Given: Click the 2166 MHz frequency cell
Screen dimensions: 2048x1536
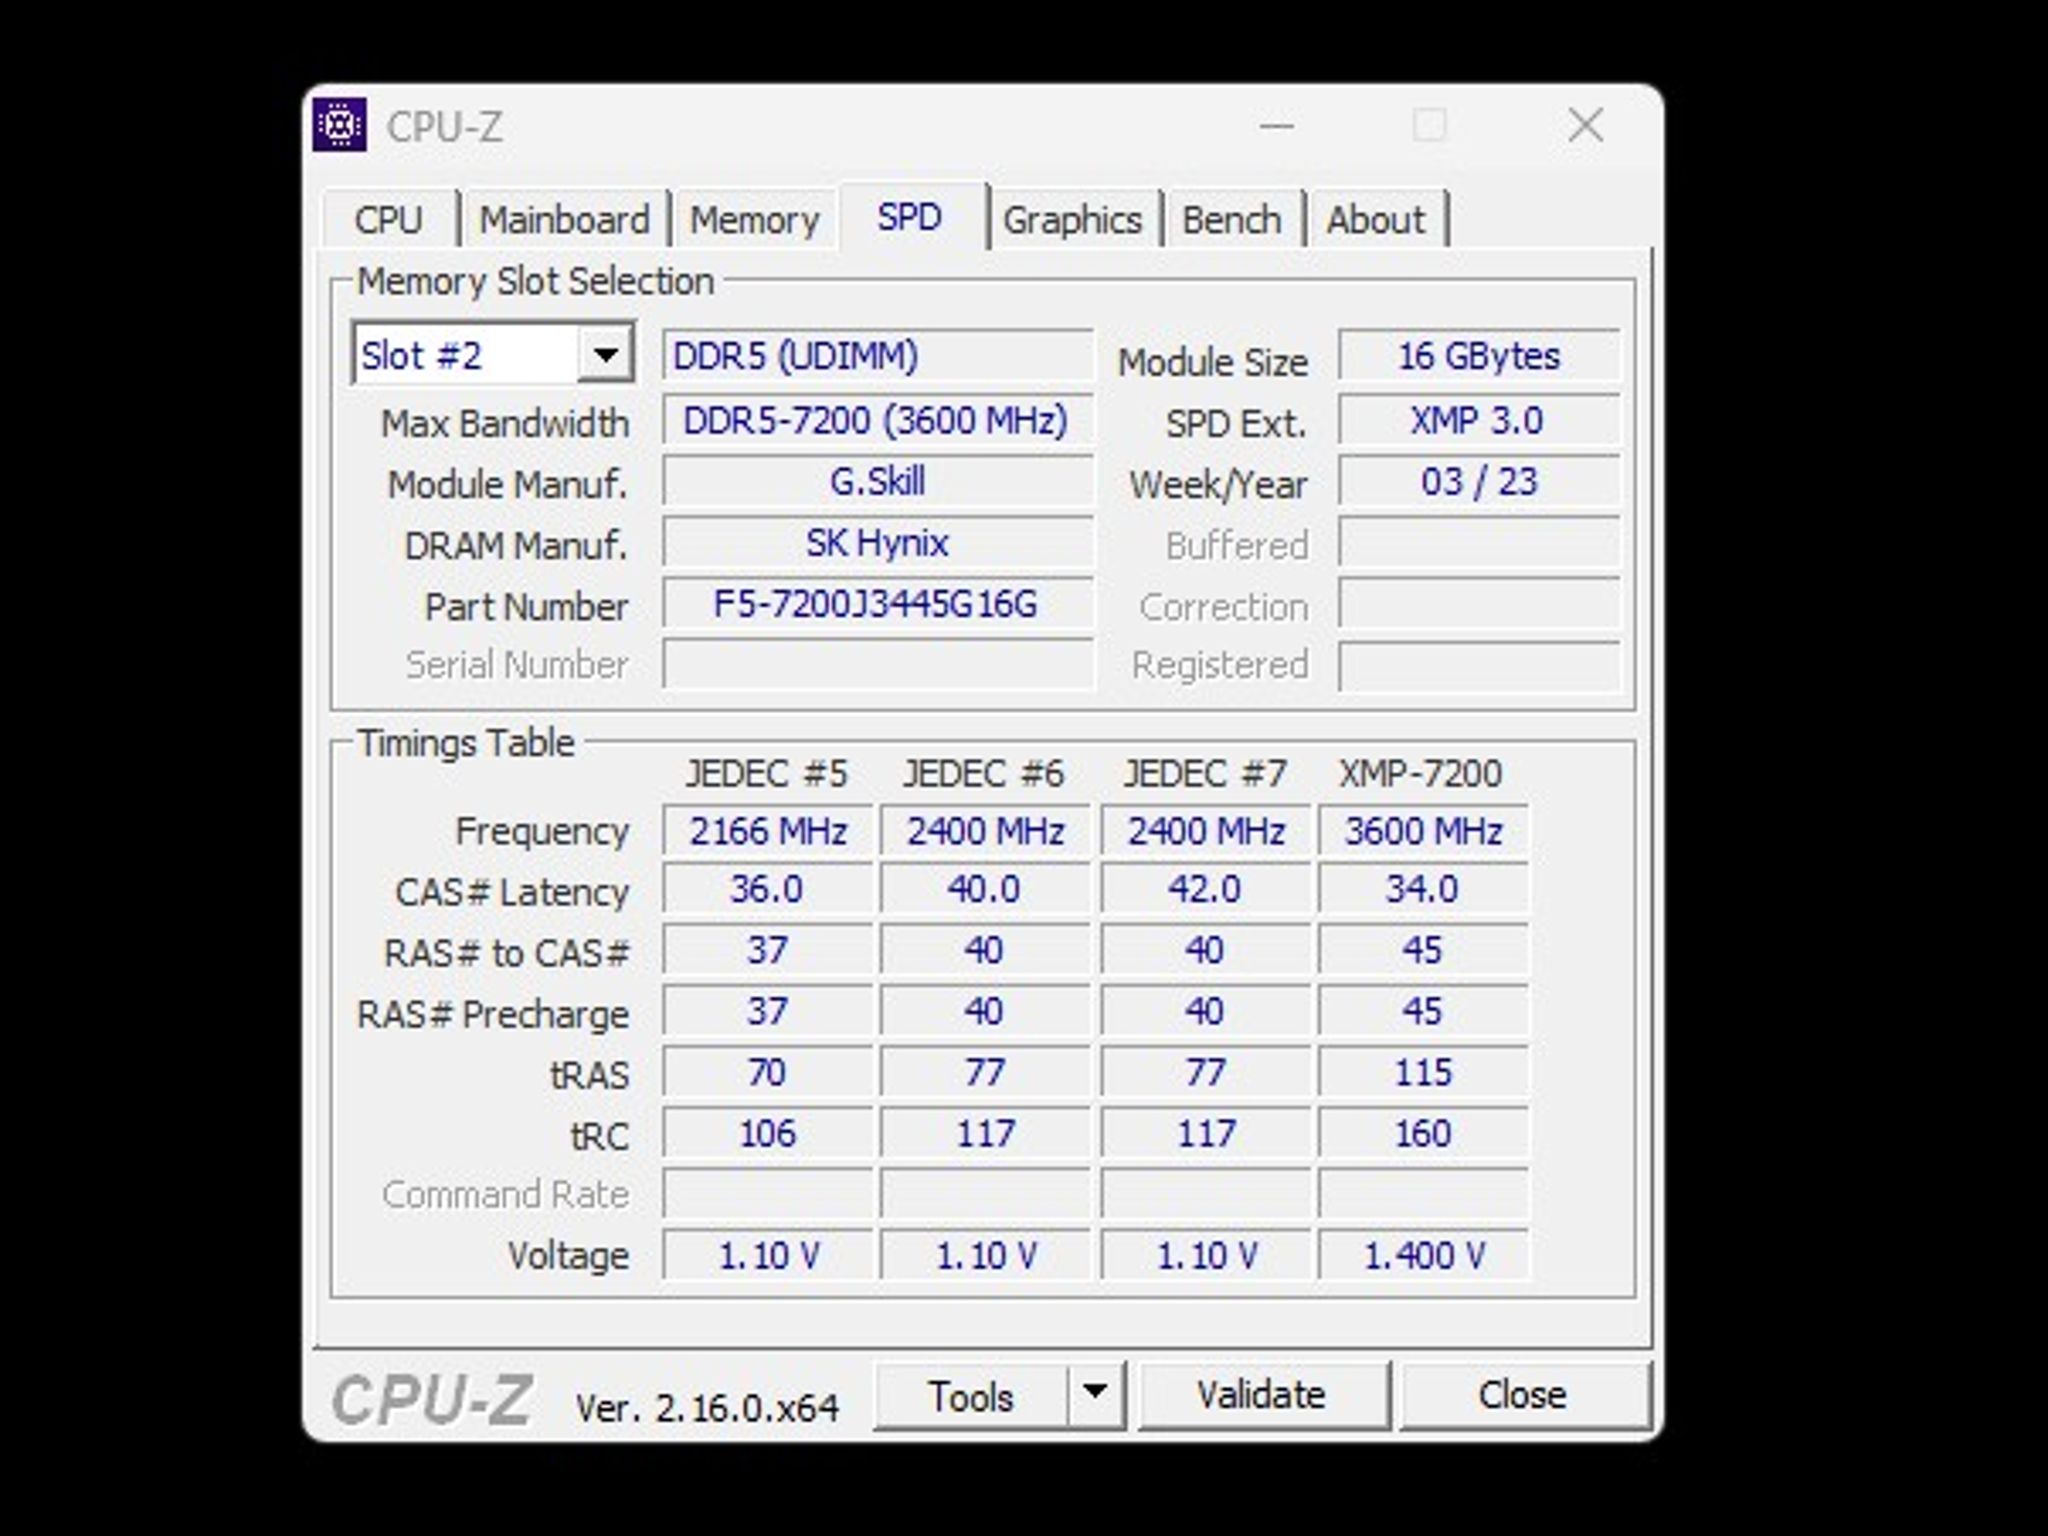Looking at the screenshot, I should pos(767,831).
